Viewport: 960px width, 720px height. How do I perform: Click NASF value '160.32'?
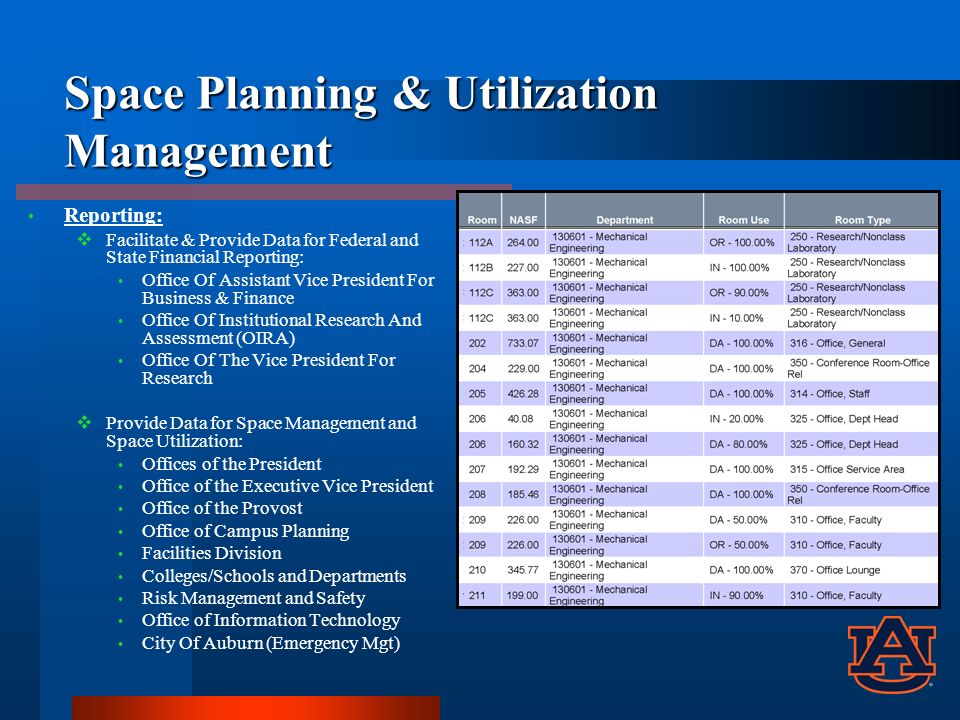coord(523,444)
